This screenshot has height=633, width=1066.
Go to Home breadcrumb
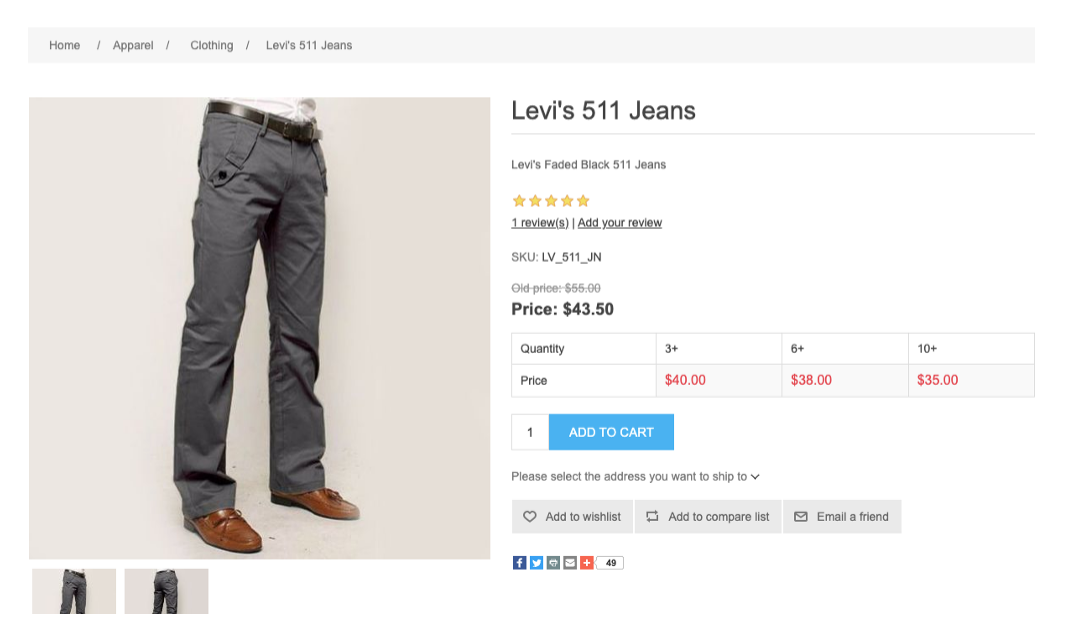point(65,46)
